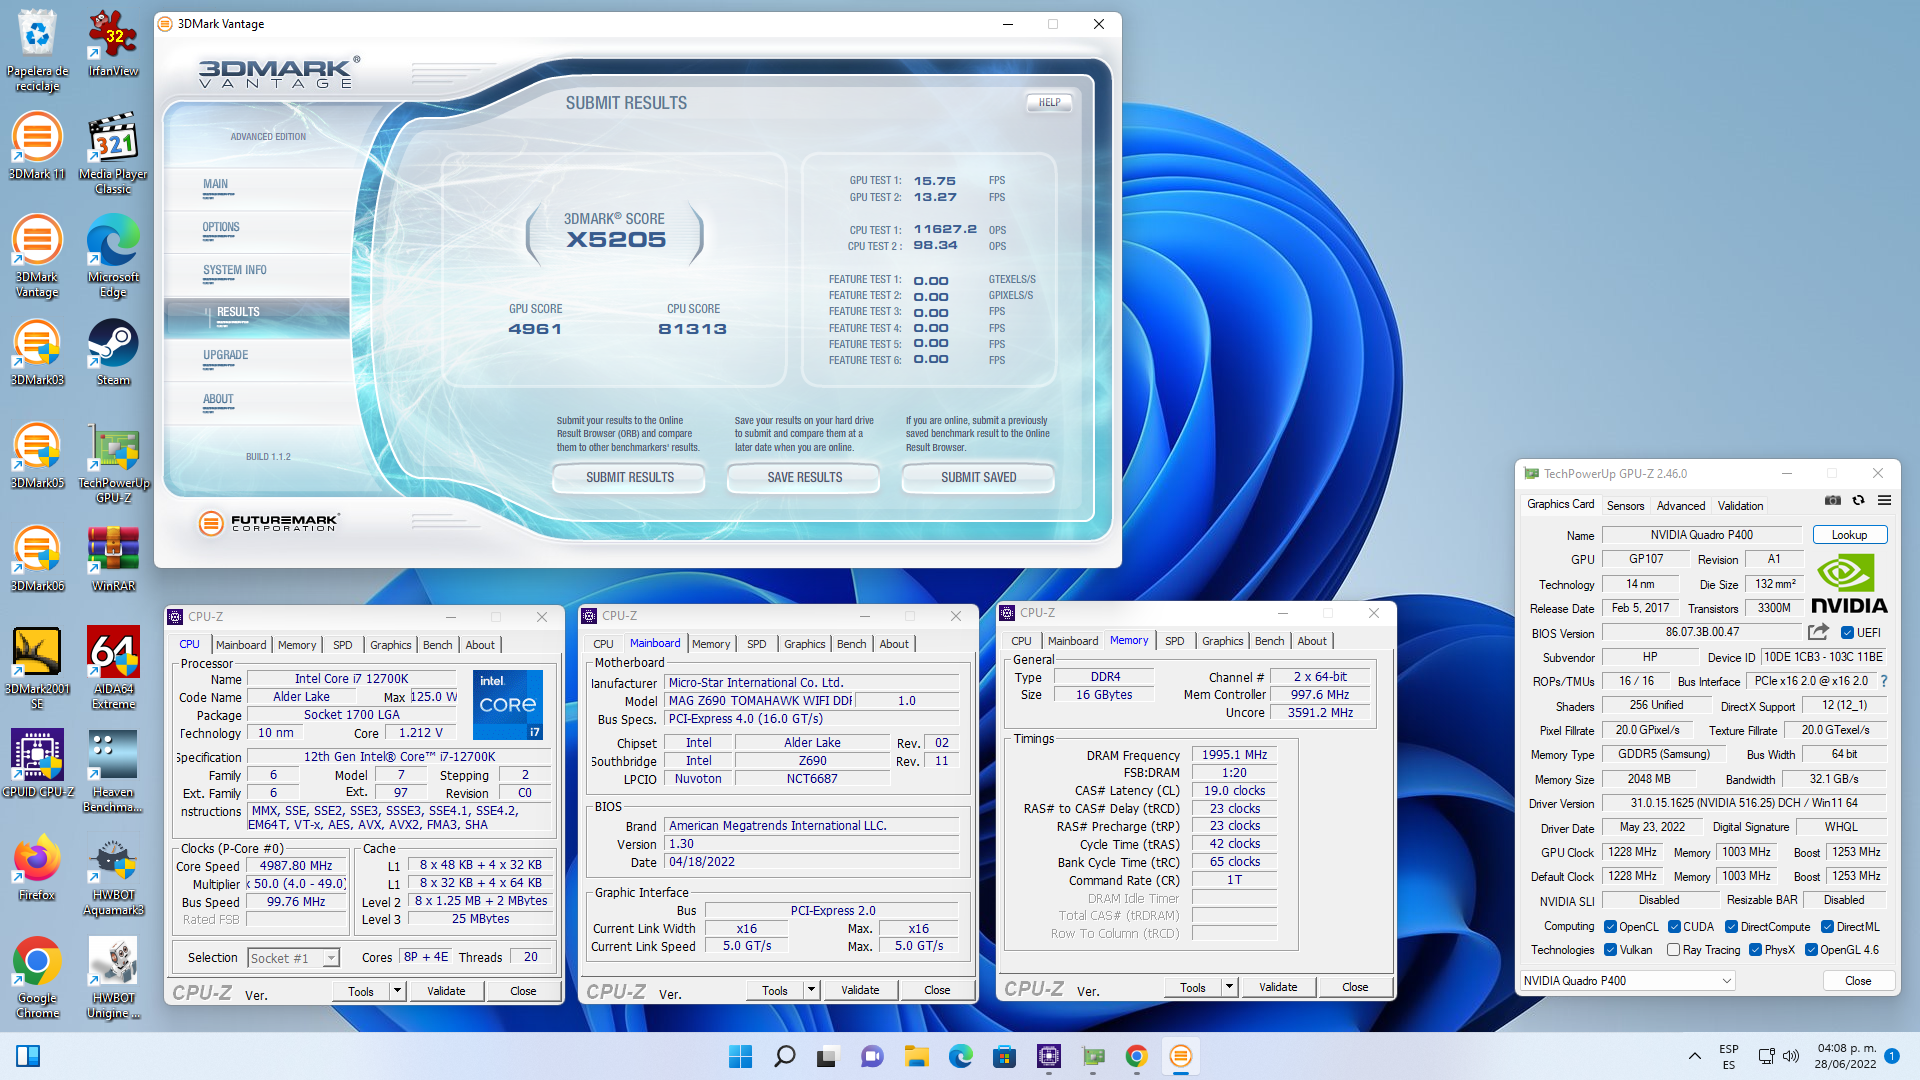Expand the Tools arrow in the CPU tab window
Image resolution: width=1920 pixels, height=1080 pixels.
tap(397, 991)
